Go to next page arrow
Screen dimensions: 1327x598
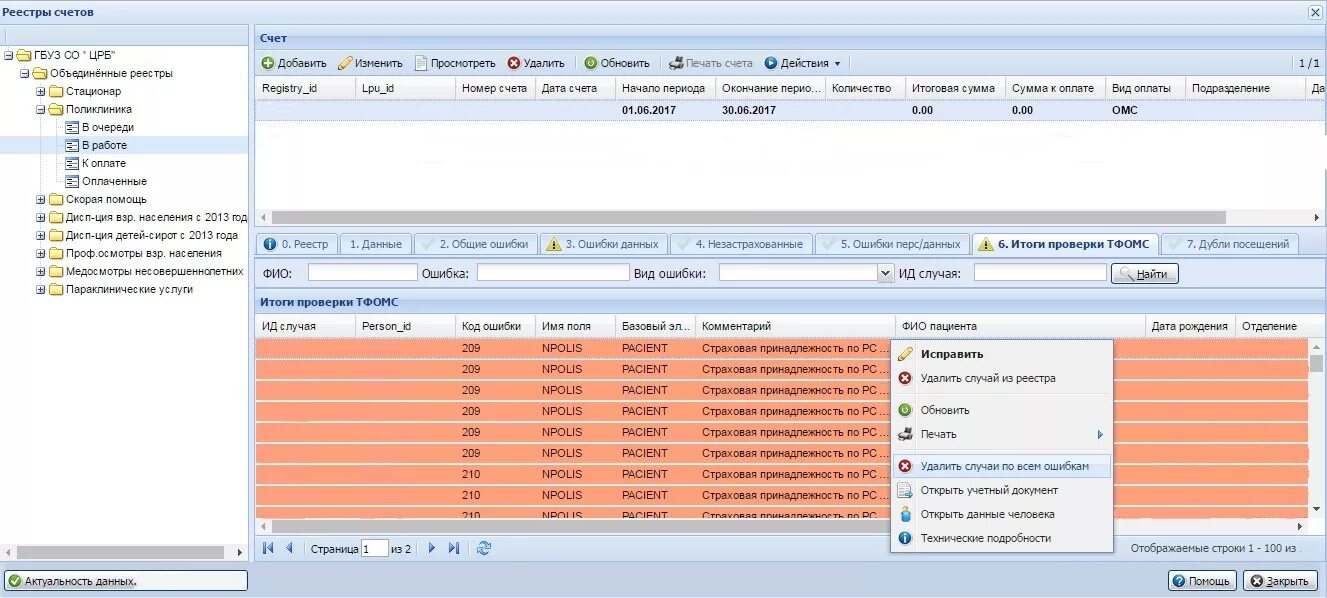click(x=432, y=548)
